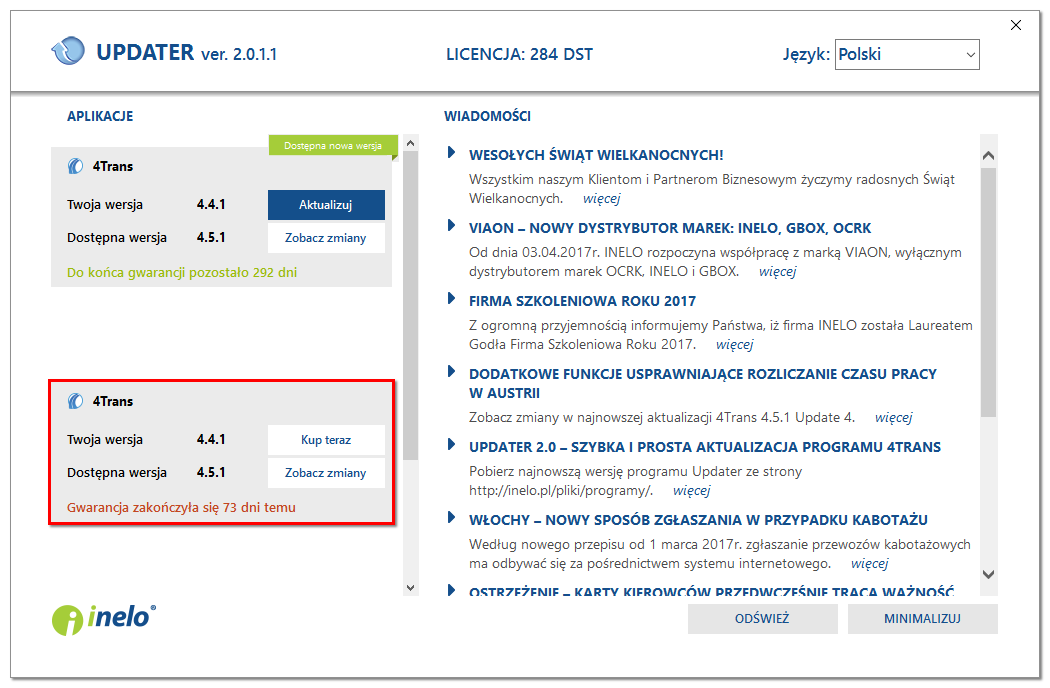Image resolution: width=1050 pixels, height=688 pixels.
Task: Click 'Kup teraz' to buy the 4Trans update
Action: click(x=326, y=440)
